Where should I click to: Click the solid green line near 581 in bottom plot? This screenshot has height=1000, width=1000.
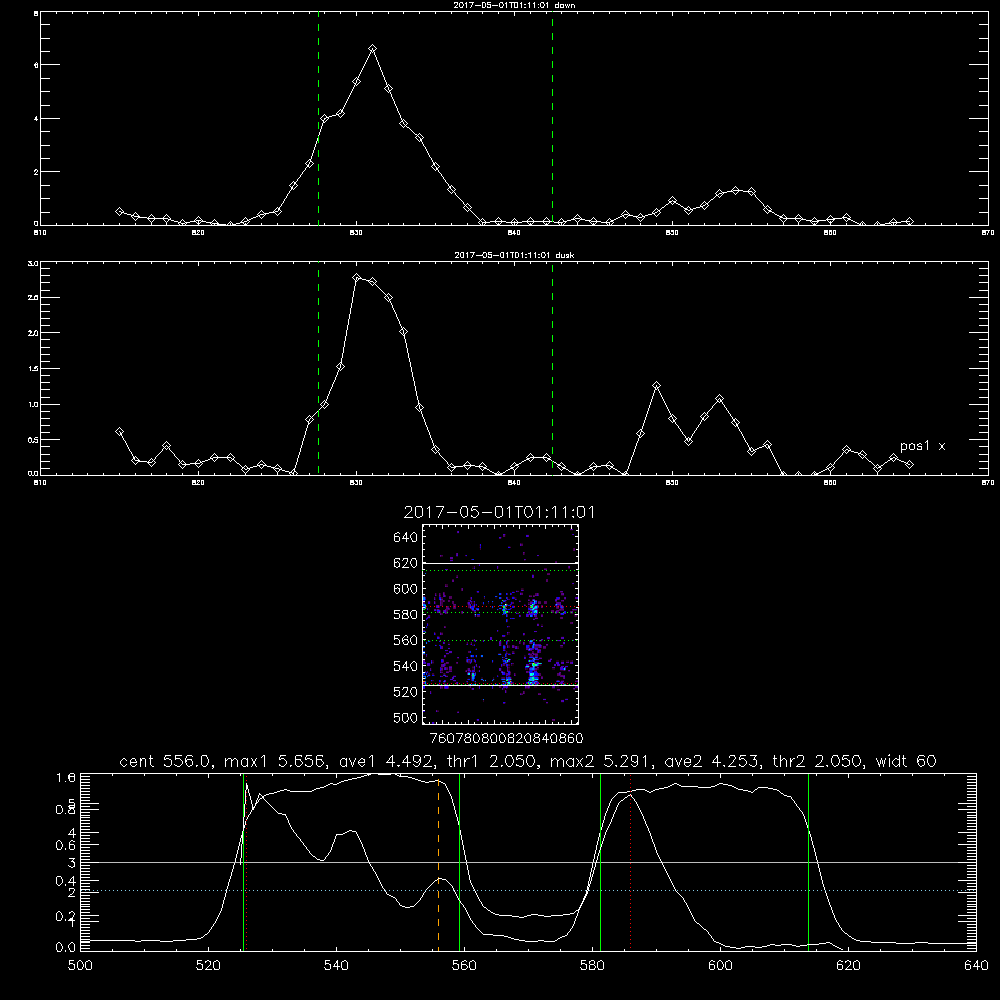600,861
